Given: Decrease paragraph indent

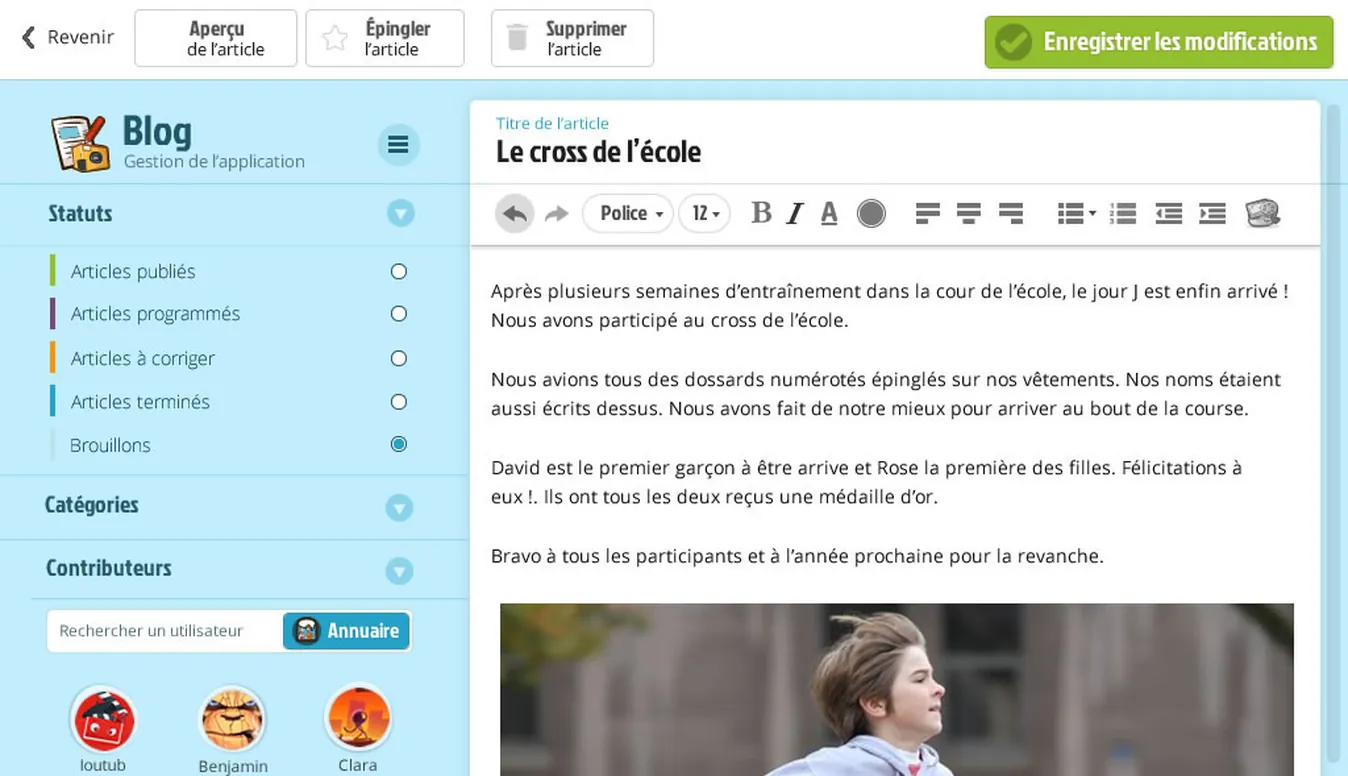Looking at the screenshot, I should pyautogui.click(x=1168, y=213).
